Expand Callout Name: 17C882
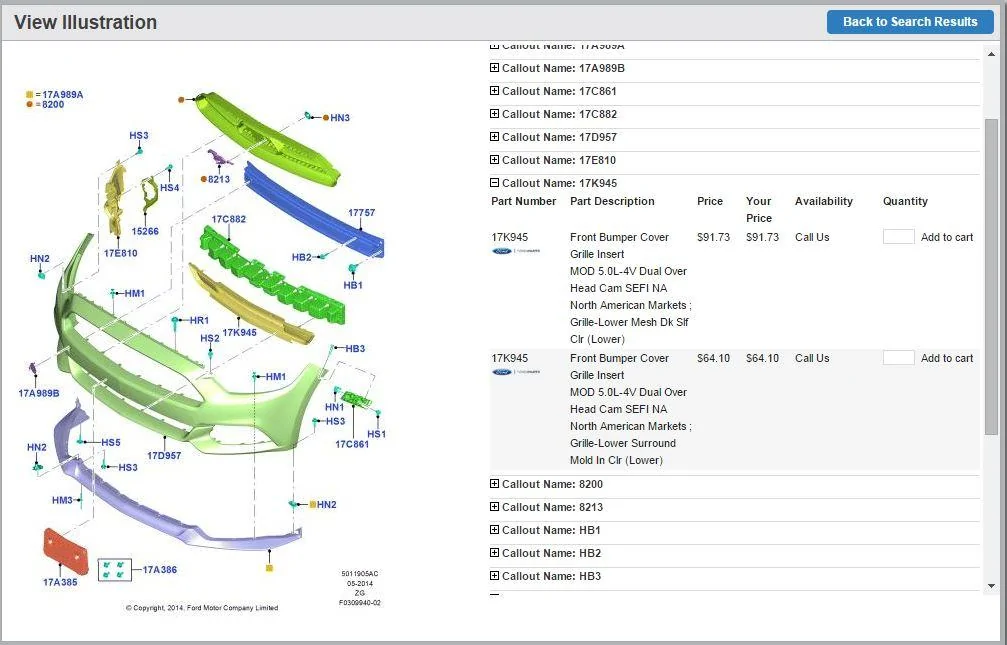Image resolution: width=1007 pixels, height=645 pixels. 494,114
